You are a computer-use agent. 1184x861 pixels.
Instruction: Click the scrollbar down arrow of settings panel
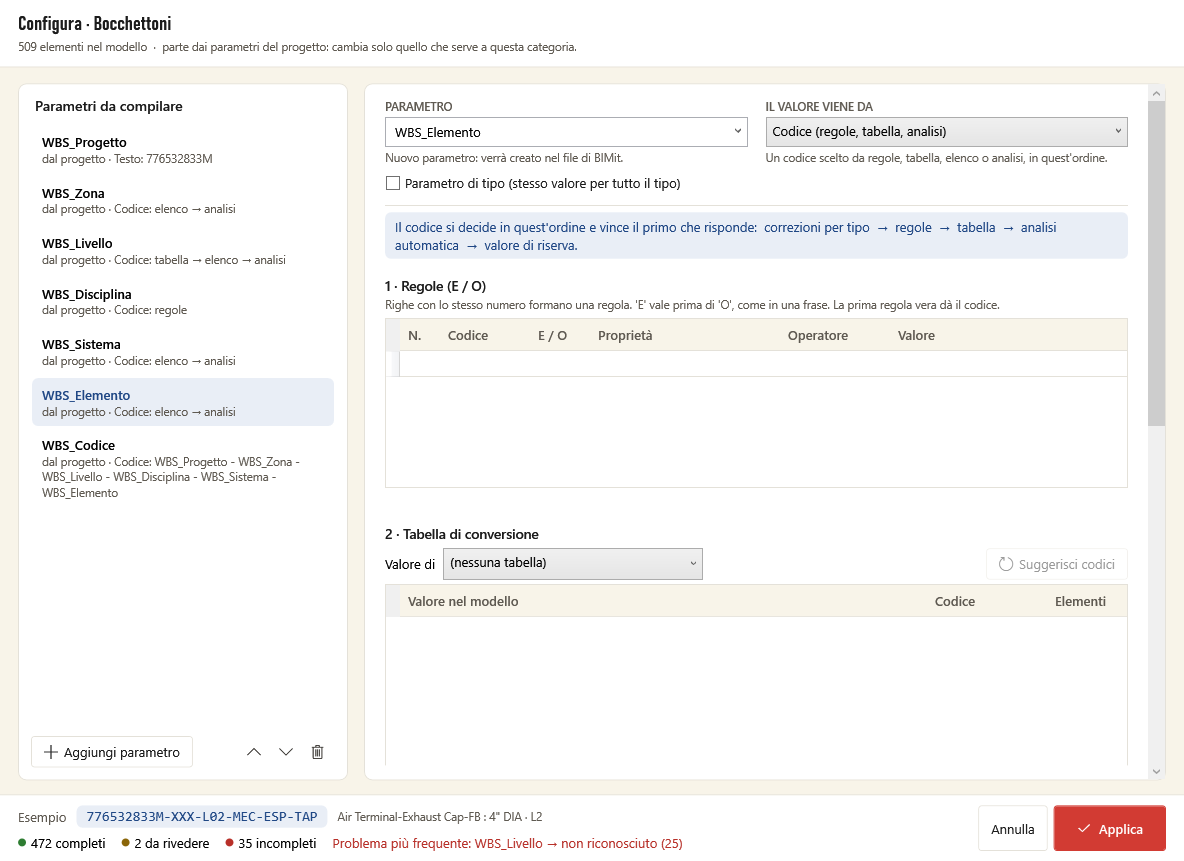1156,771
